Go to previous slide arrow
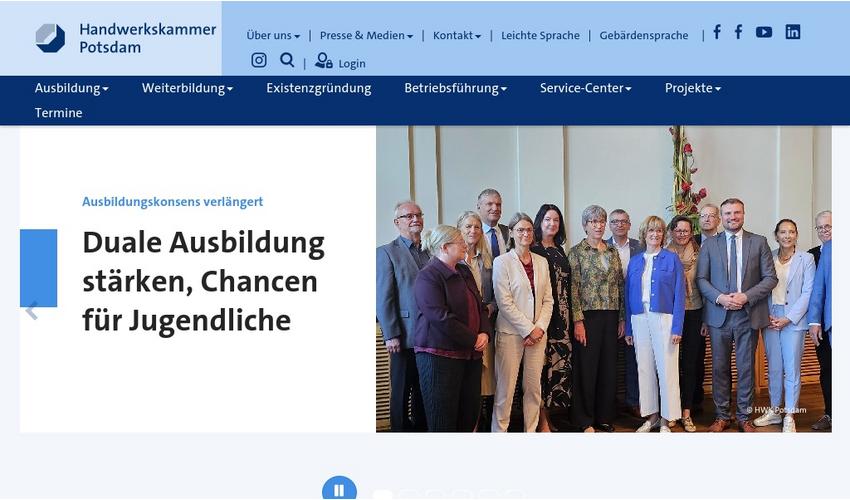 31,311
